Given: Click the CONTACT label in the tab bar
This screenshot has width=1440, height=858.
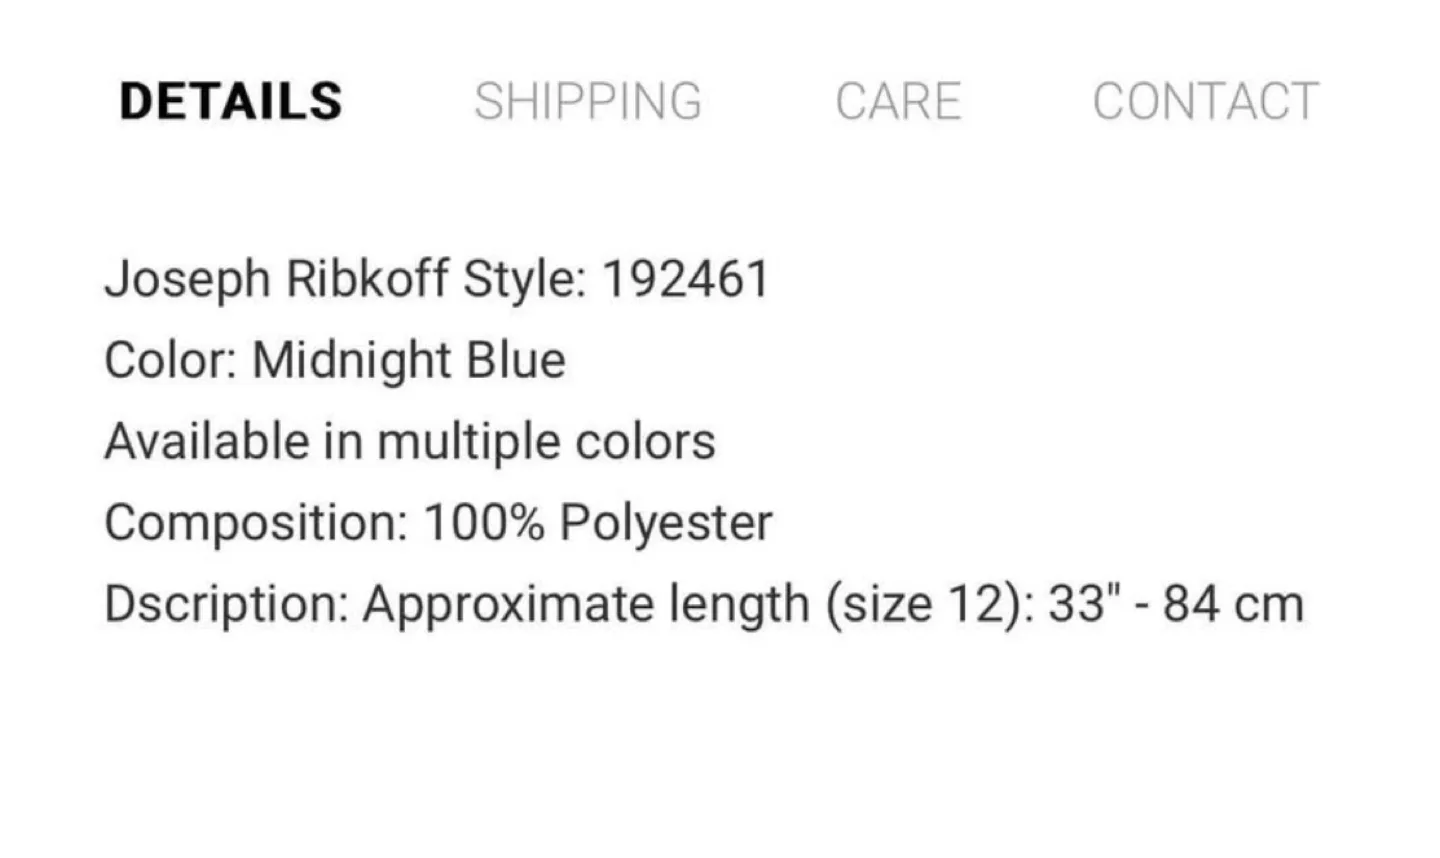Looking at the screenshot, I should tap(1205, 100).
